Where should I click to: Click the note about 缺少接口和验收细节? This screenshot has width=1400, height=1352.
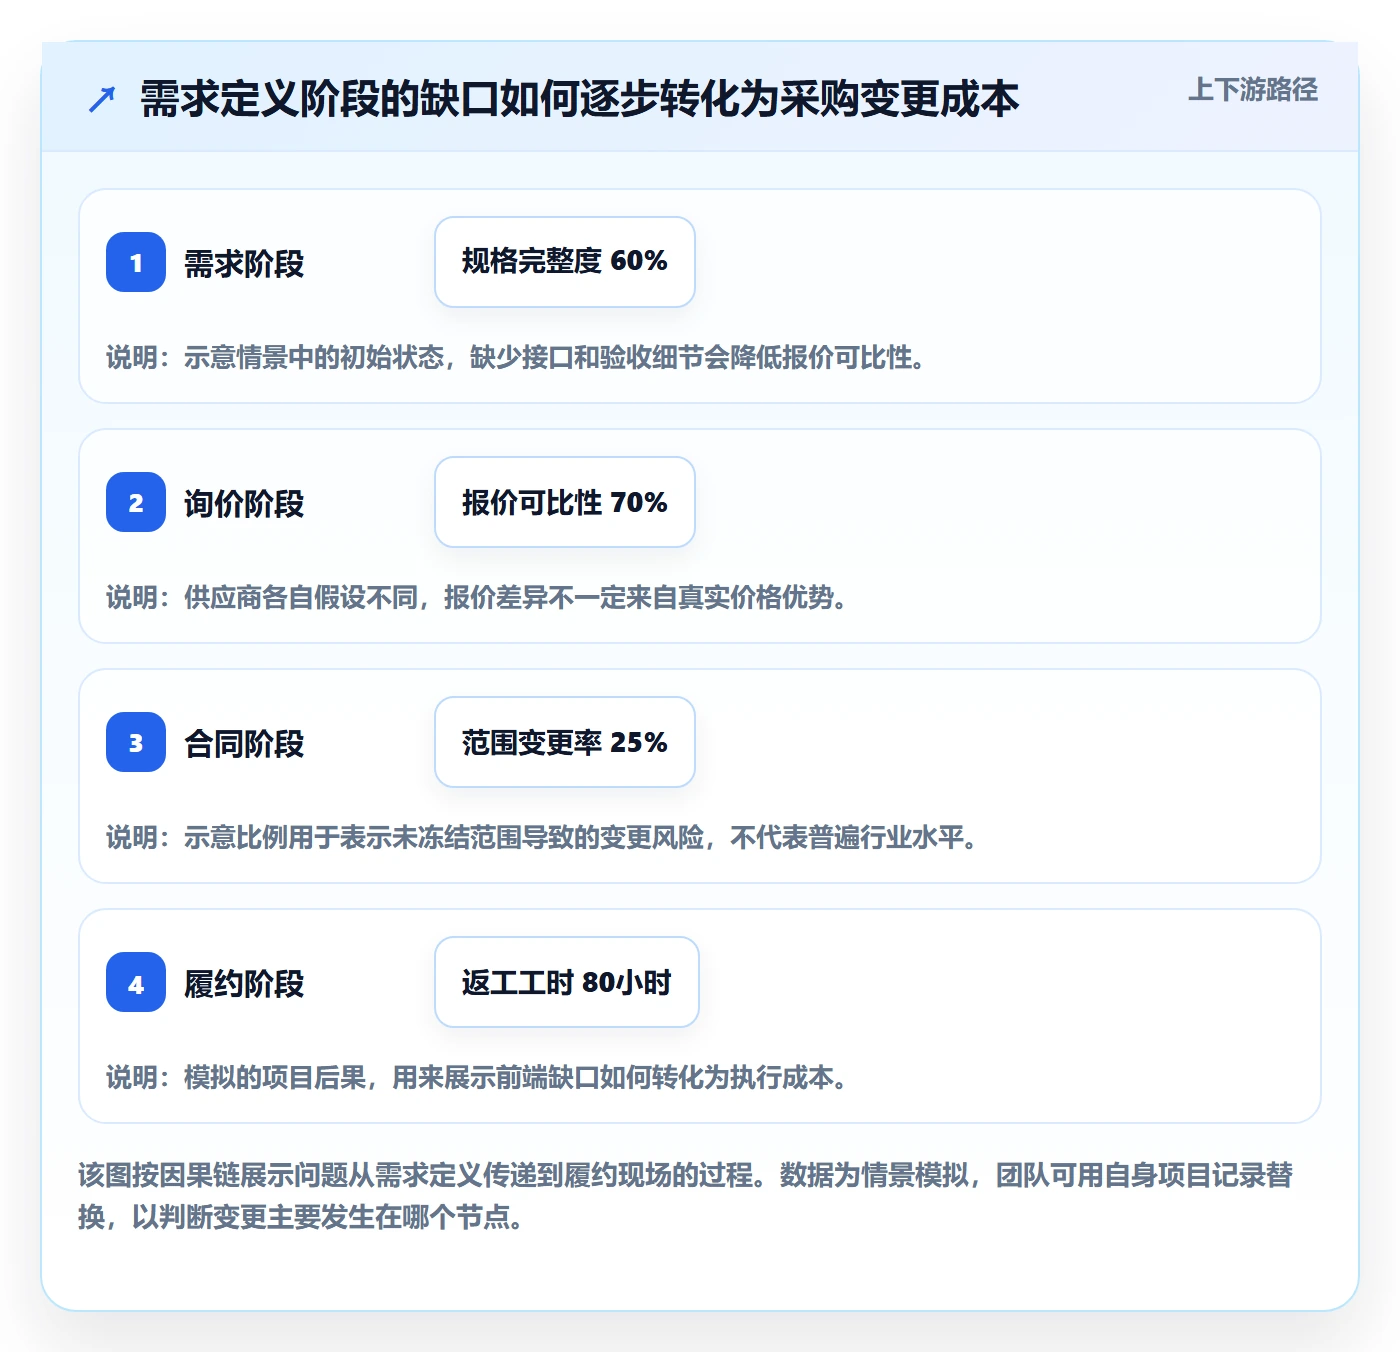click(x=515, y=357)
